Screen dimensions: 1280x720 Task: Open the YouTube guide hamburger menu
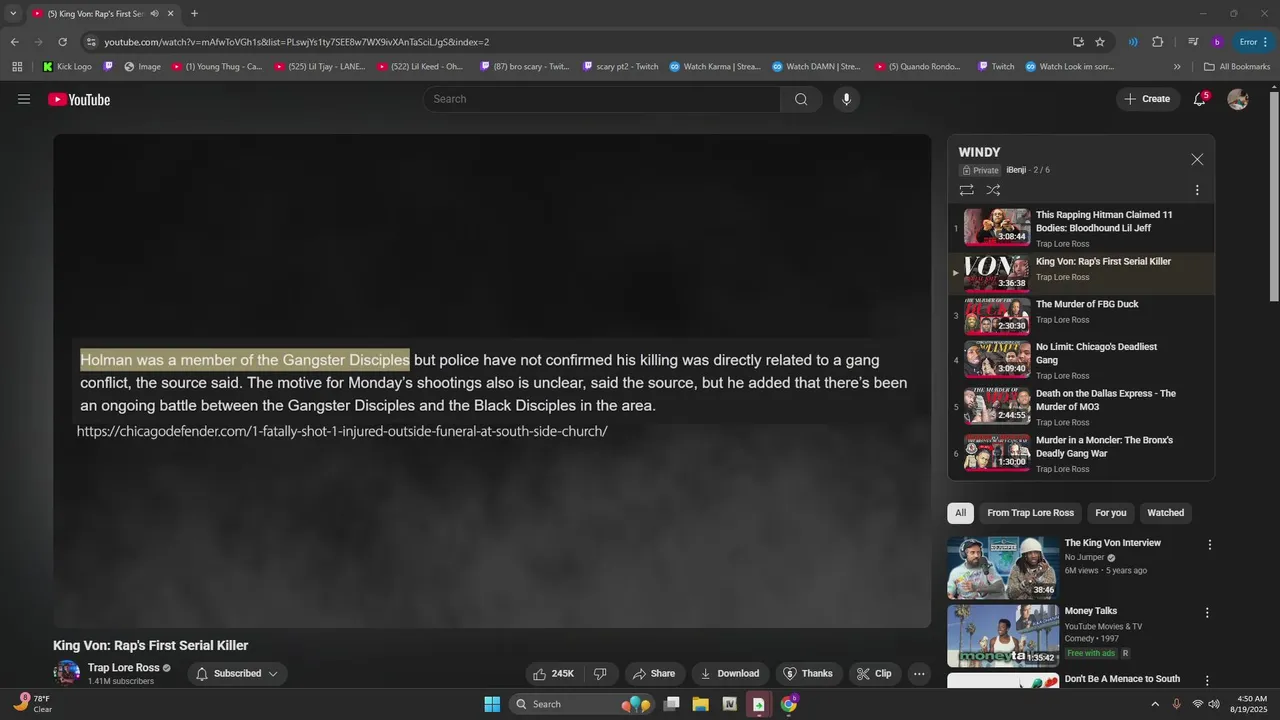click(x=24, y=99)
